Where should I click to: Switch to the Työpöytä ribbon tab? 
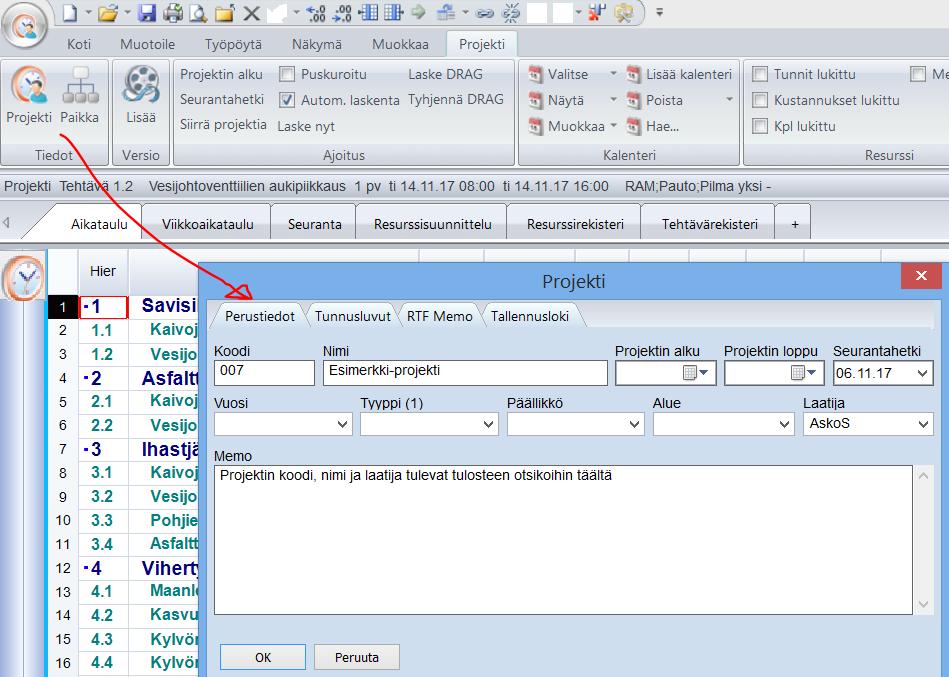[x=233, y=44]
